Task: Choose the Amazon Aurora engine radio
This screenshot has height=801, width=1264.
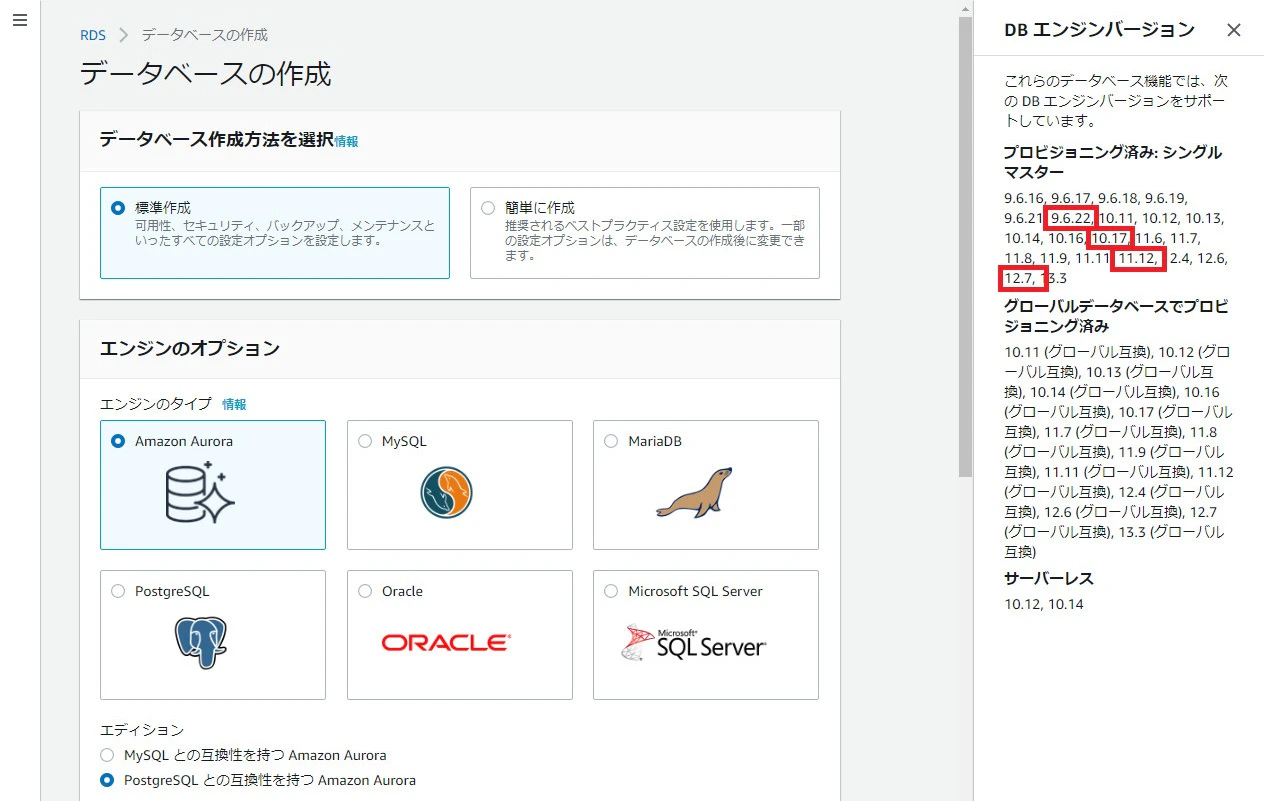Action: pyautogui.click(x=119, y=441)
